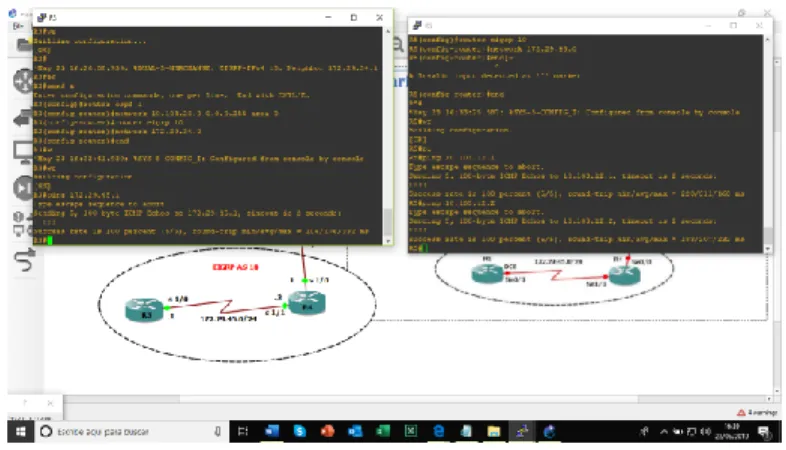Click the magnifier zoom icon in GNS3 toolbar
The height and width of the screenshot is (450, 786).
(x=399, y=45)
